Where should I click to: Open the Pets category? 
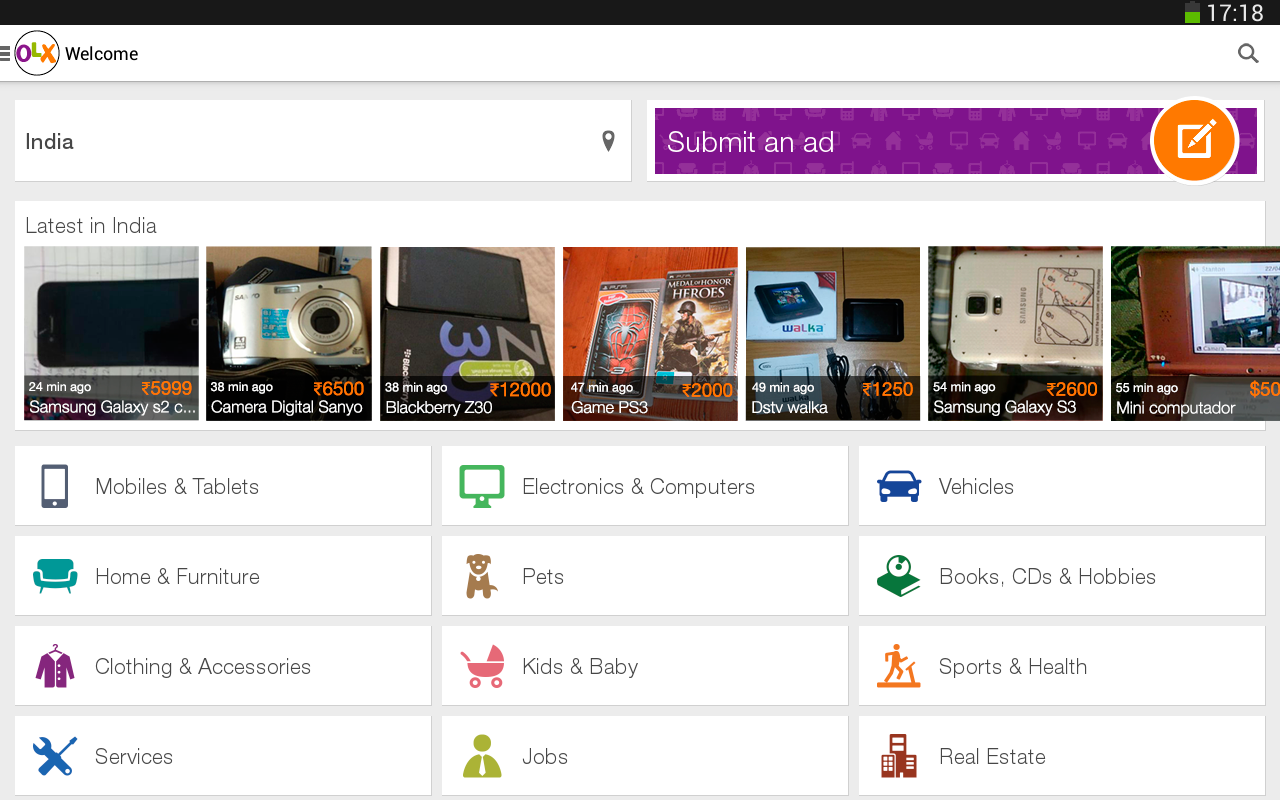click(x=645, y=576)
